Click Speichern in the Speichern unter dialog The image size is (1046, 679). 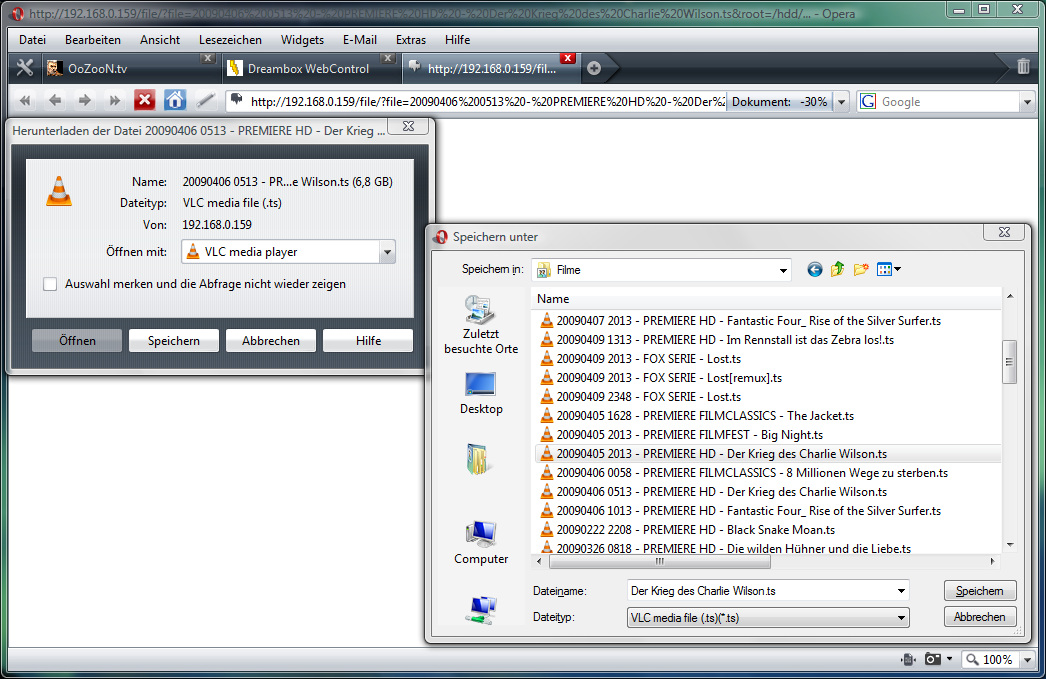[980, 591]
